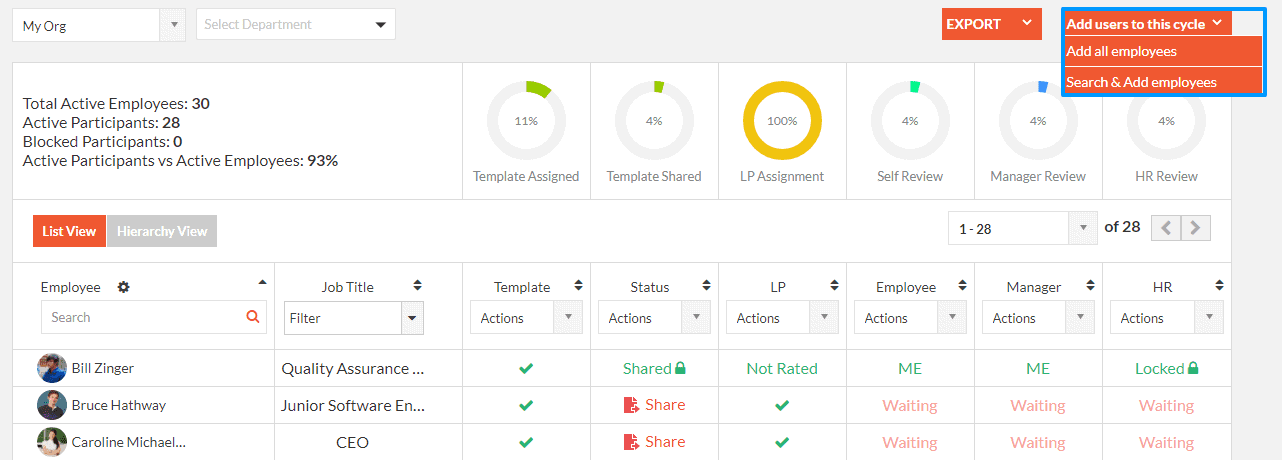Click LP checkmark in Bruce Hathway row
The width and height of the screenshot is (1282, 460).
[782, 405]
